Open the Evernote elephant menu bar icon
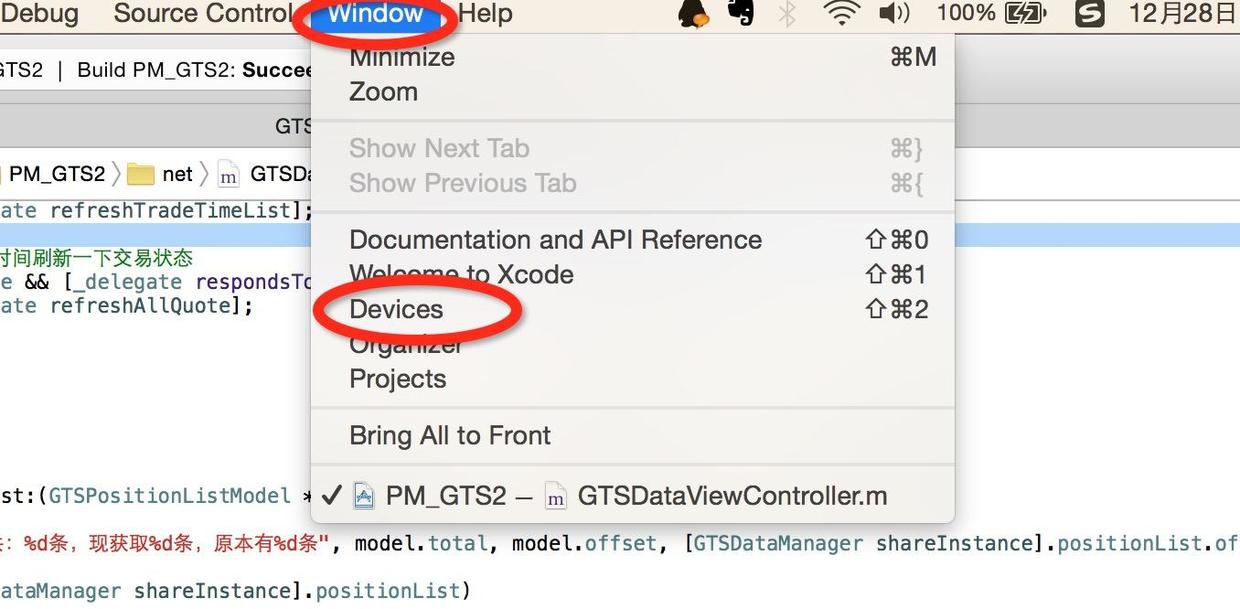1240x609 pixels. tap(741, 14)
